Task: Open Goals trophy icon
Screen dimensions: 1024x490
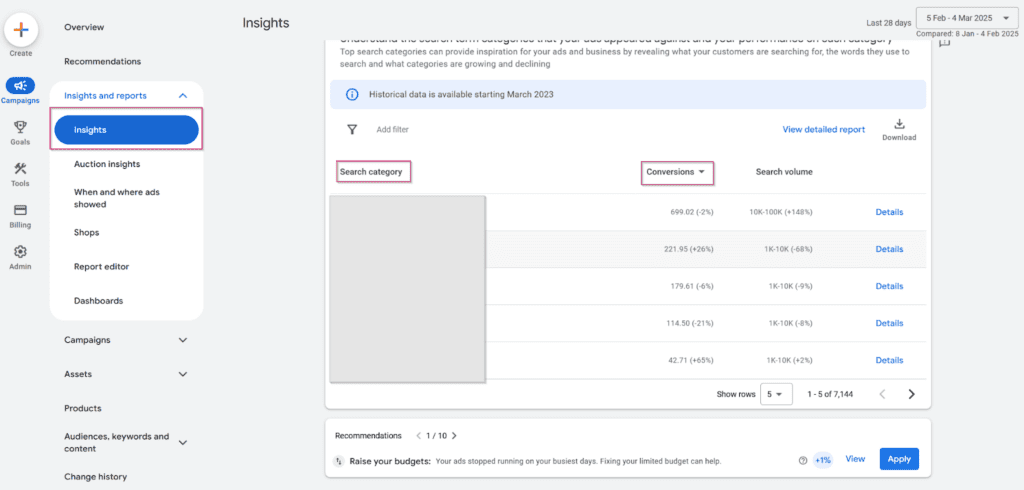Action: tap(20, 127)
